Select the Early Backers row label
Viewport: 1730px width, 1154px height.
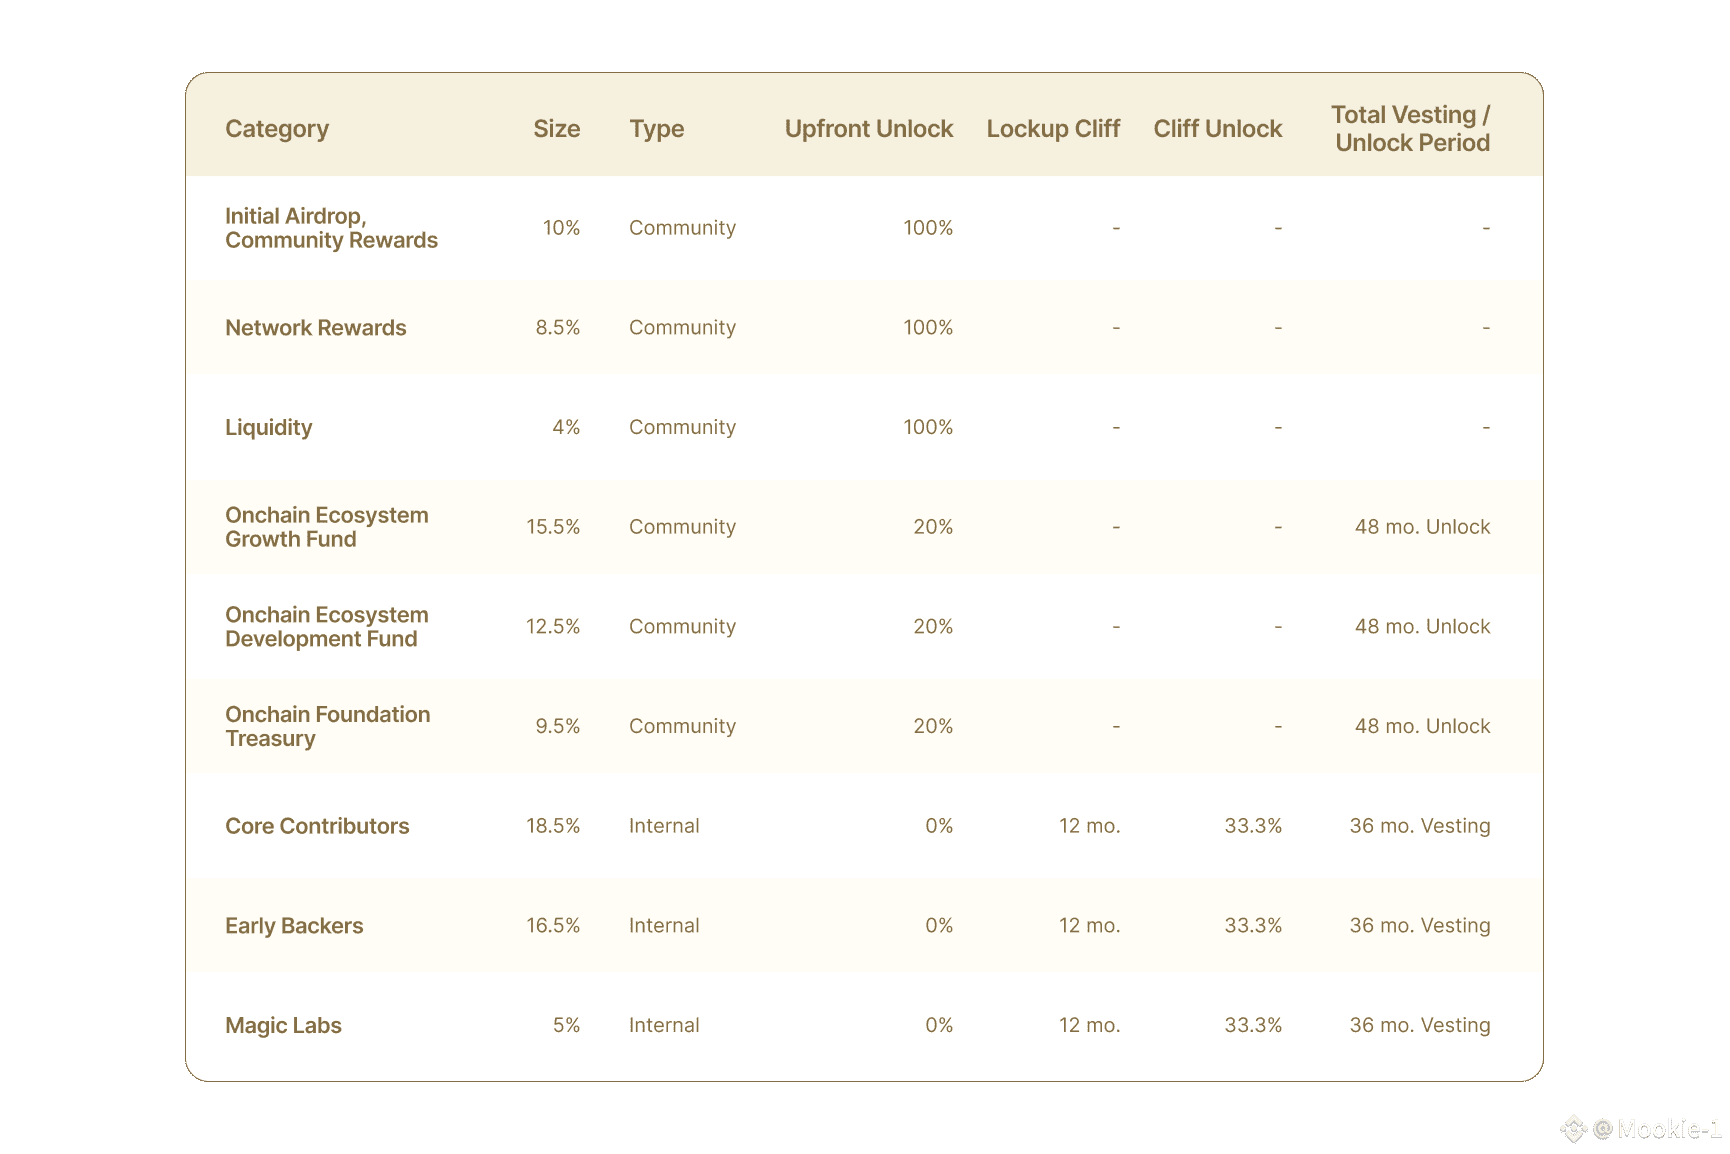point(294,926)
